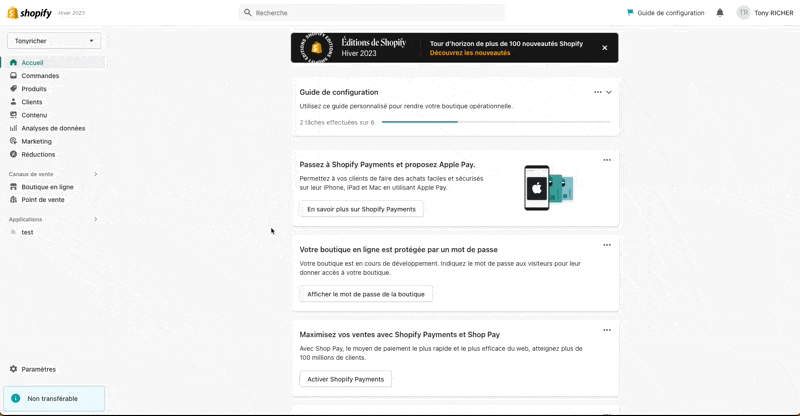Click the Boutique en ligne store icon
Screen dimensions: 800x416
13,187
